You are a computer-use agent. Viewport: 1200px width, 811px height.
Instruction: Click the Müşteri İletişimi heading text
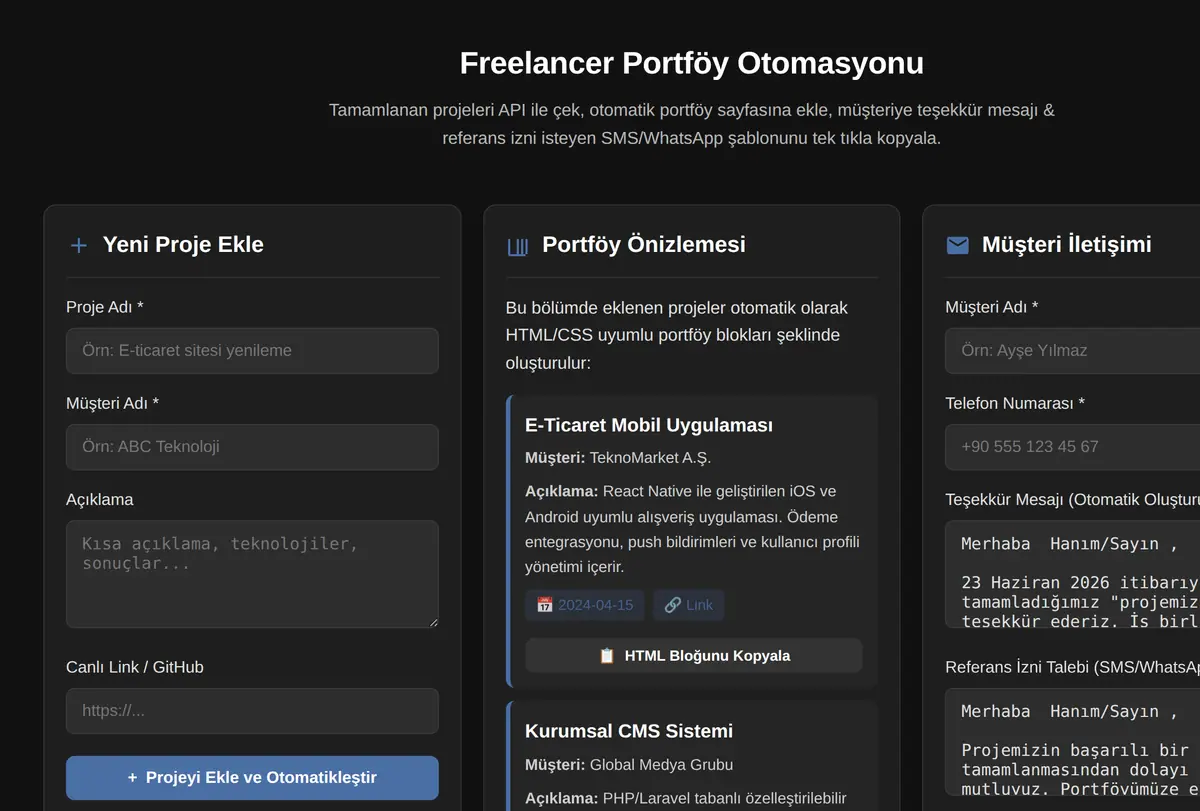pos(1067,245)
